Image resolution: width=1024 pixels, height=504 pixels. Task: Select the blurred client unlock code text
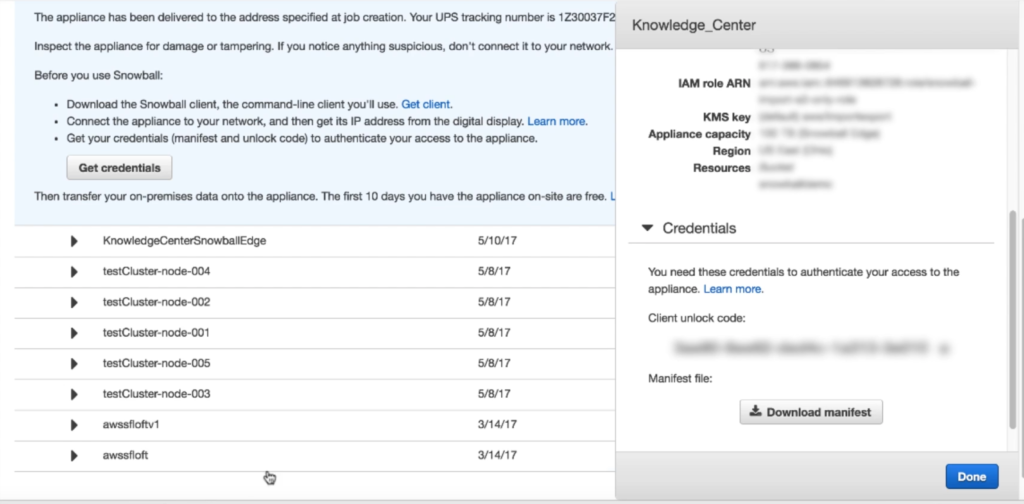(811, 349)
